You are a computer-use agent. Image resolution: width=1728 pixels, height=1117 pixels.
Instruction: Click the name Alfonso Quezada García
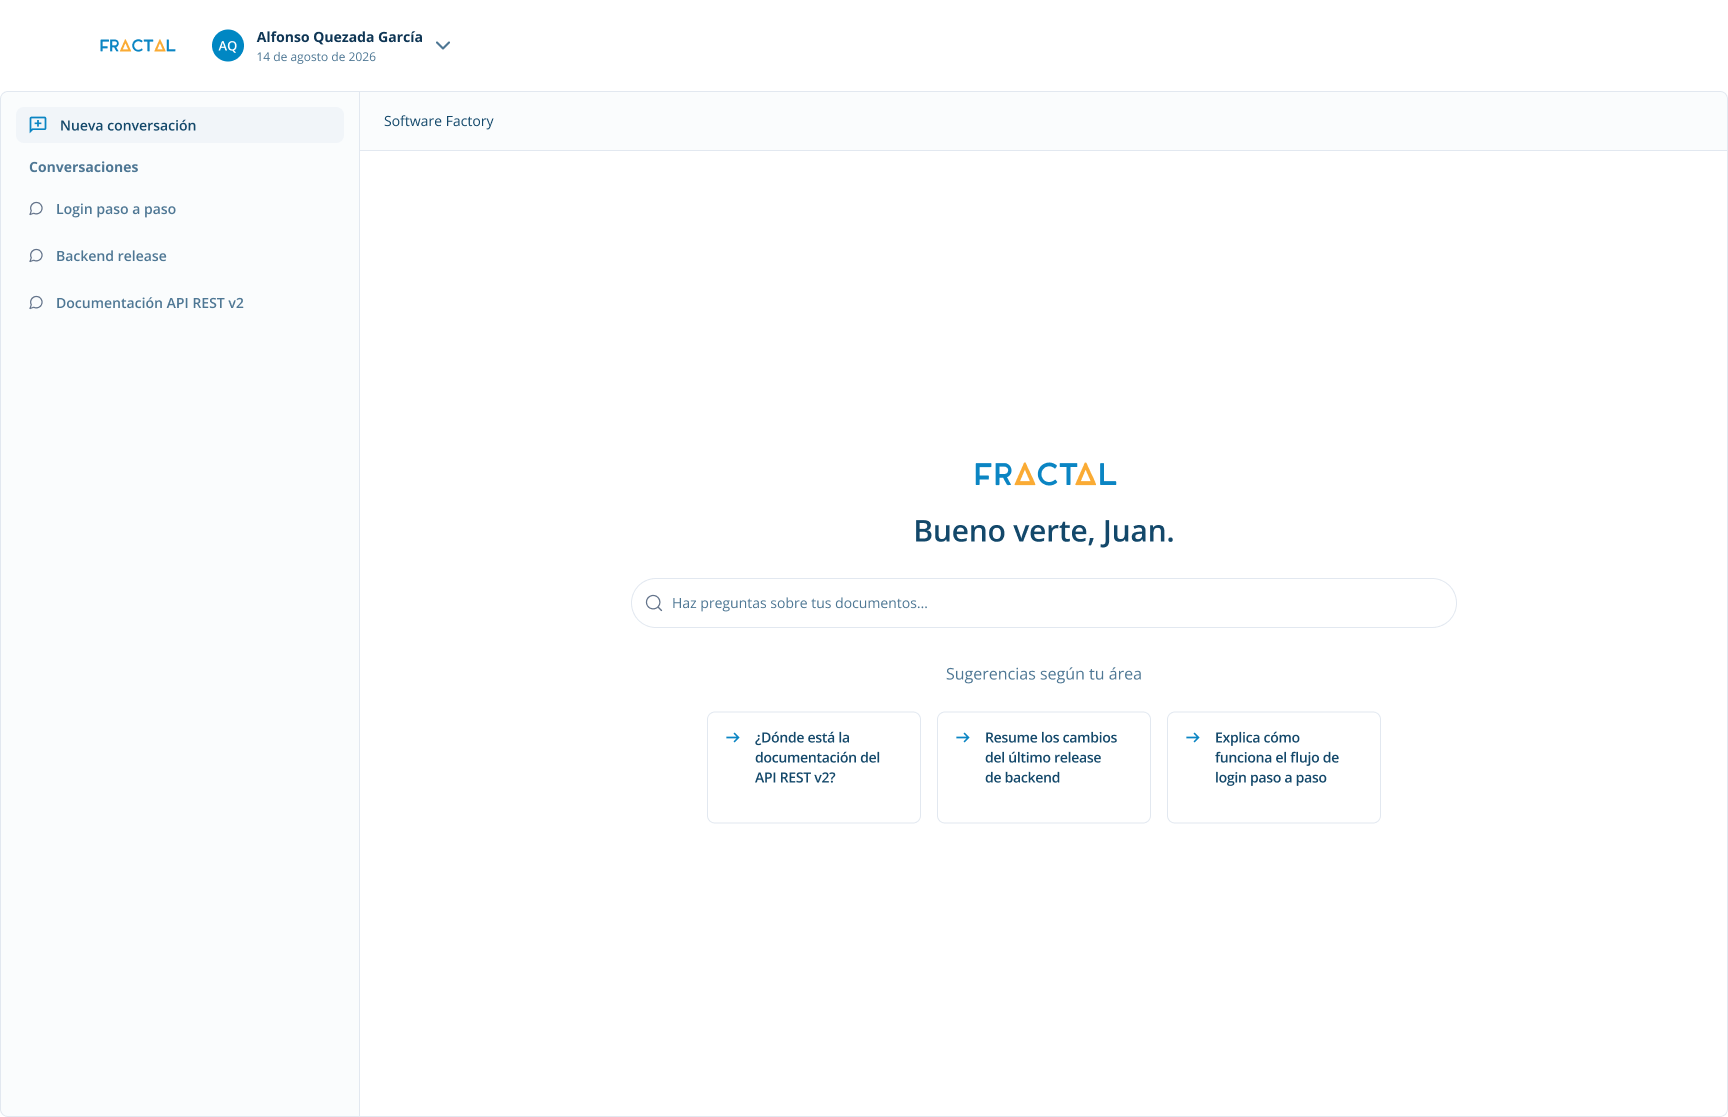tap(339, 37)
